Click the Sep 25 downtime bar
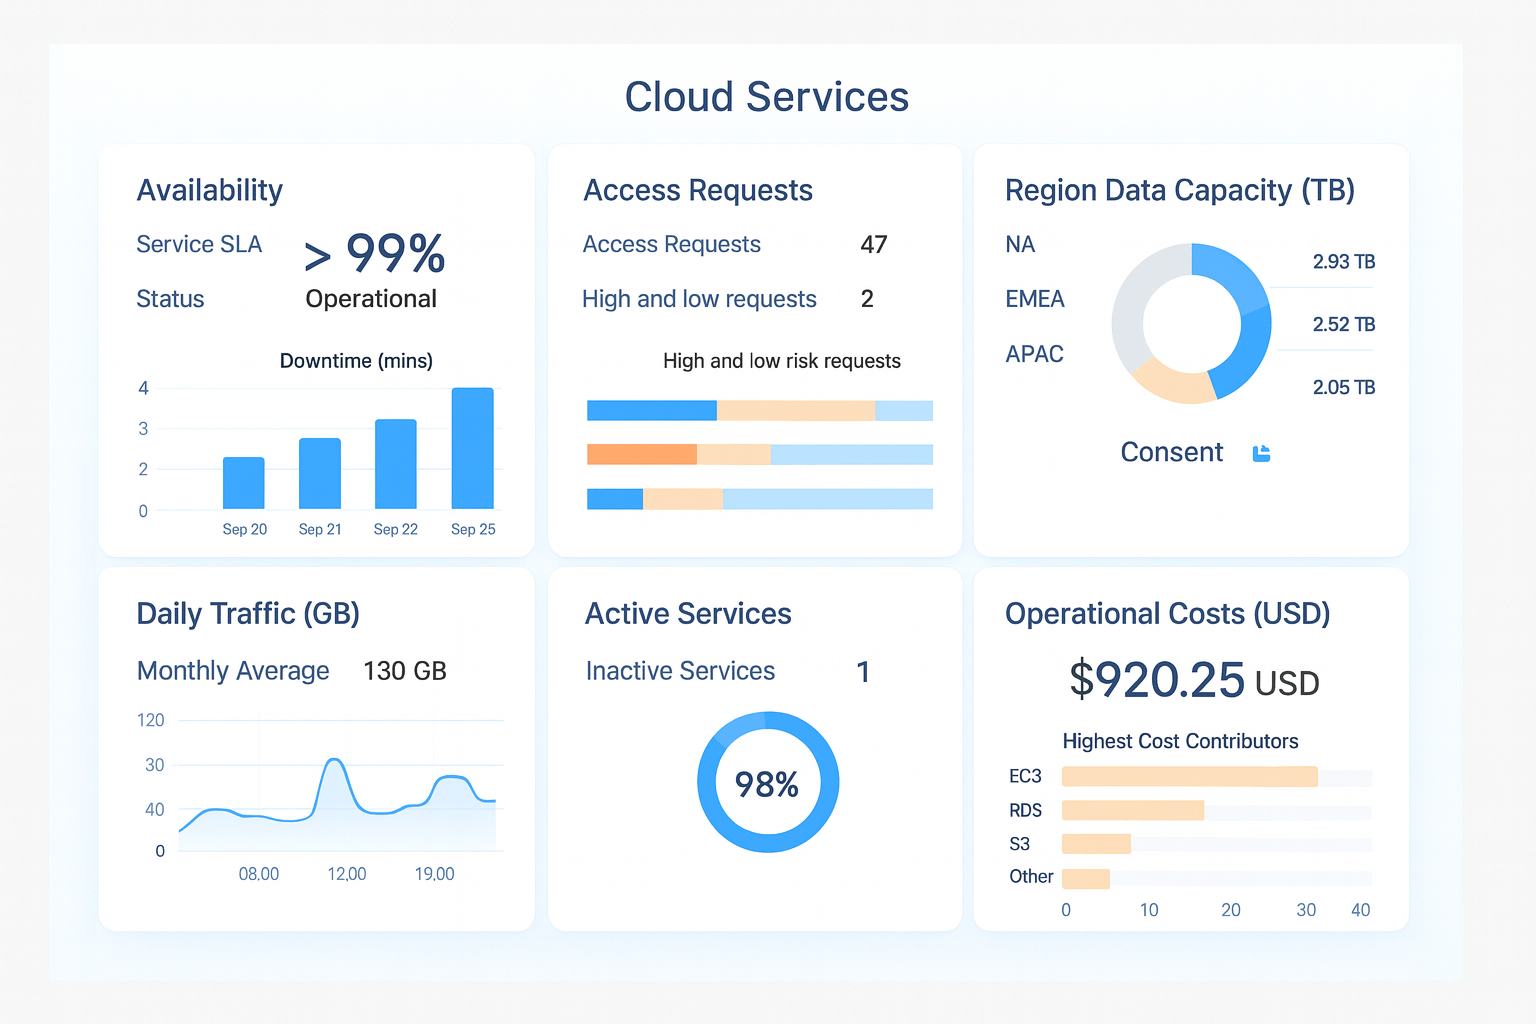This screenshot has width=1536, height=1024. [472, 448]
